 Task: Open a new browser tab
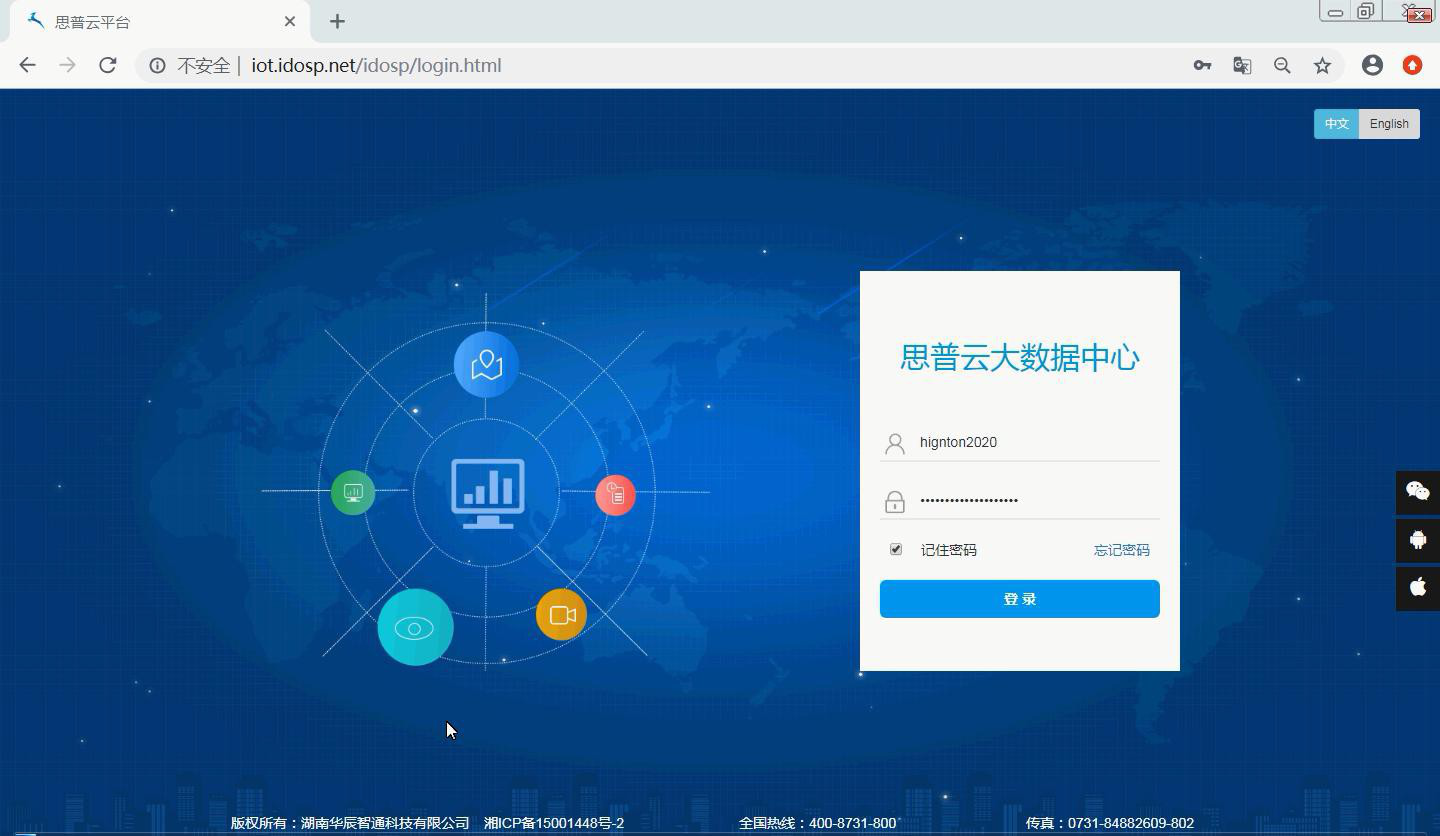337,21
